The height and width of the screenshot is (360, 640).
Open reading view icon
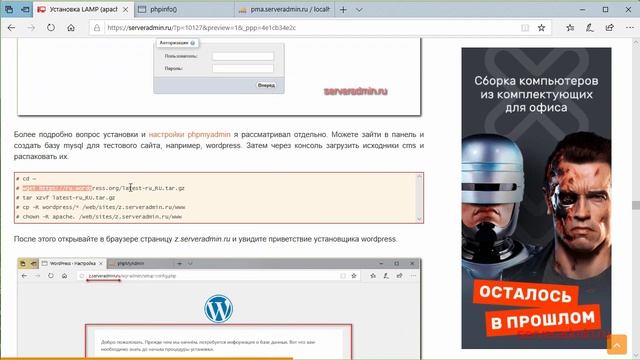[x=525, y=28]
